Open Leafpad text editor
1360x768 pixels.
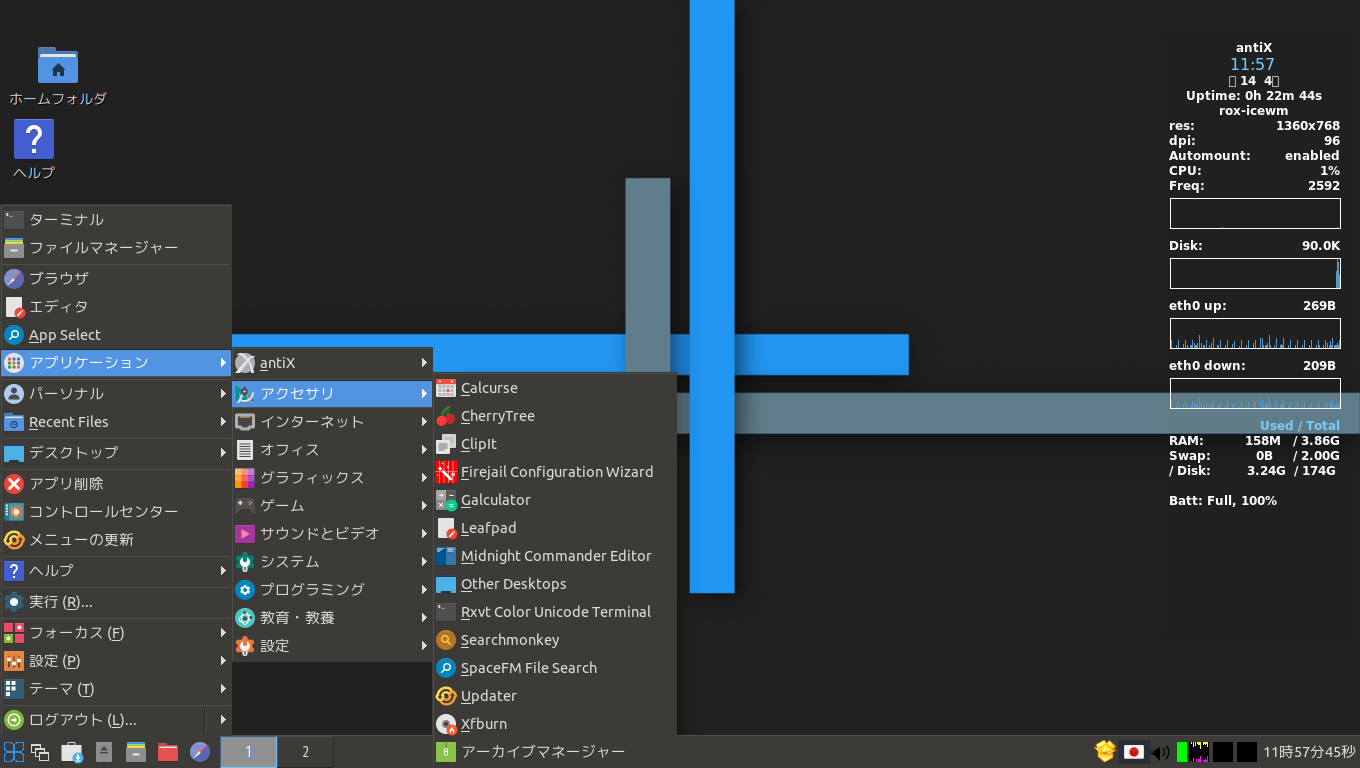[x=555, y=528]
